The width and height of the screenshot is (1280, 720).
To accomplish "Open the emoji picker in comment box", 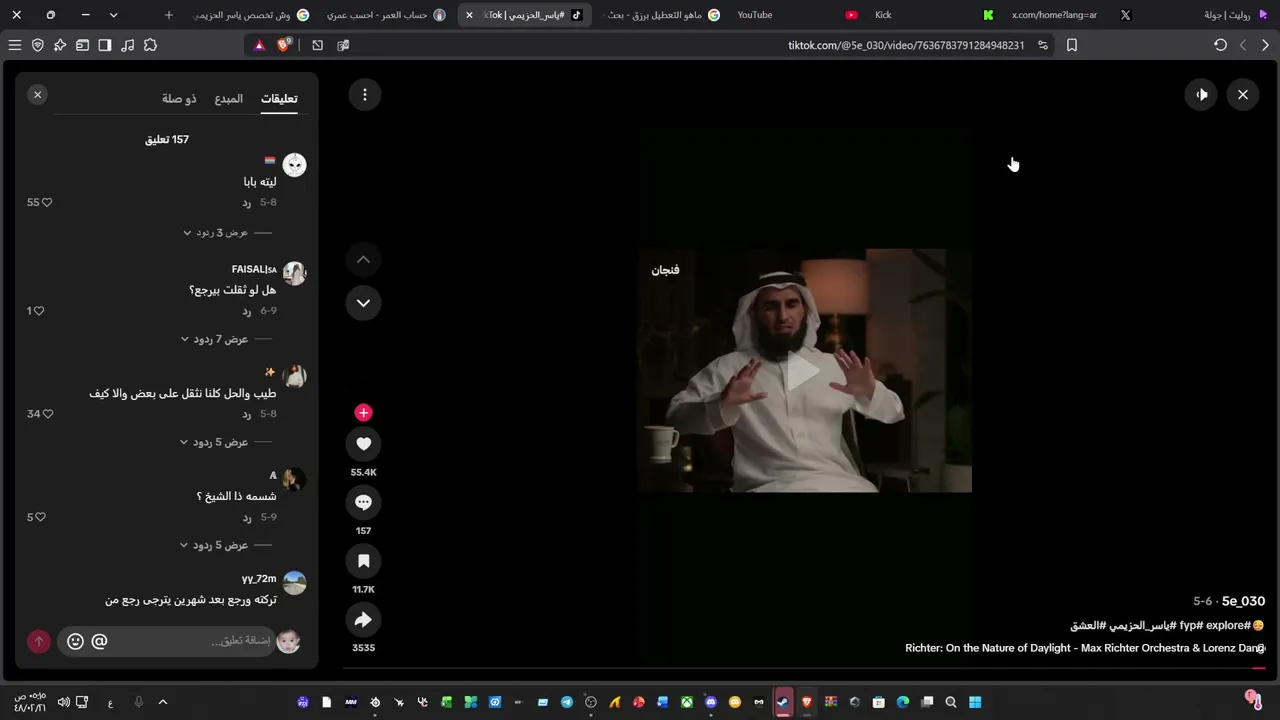I will [x=75, y=641].
